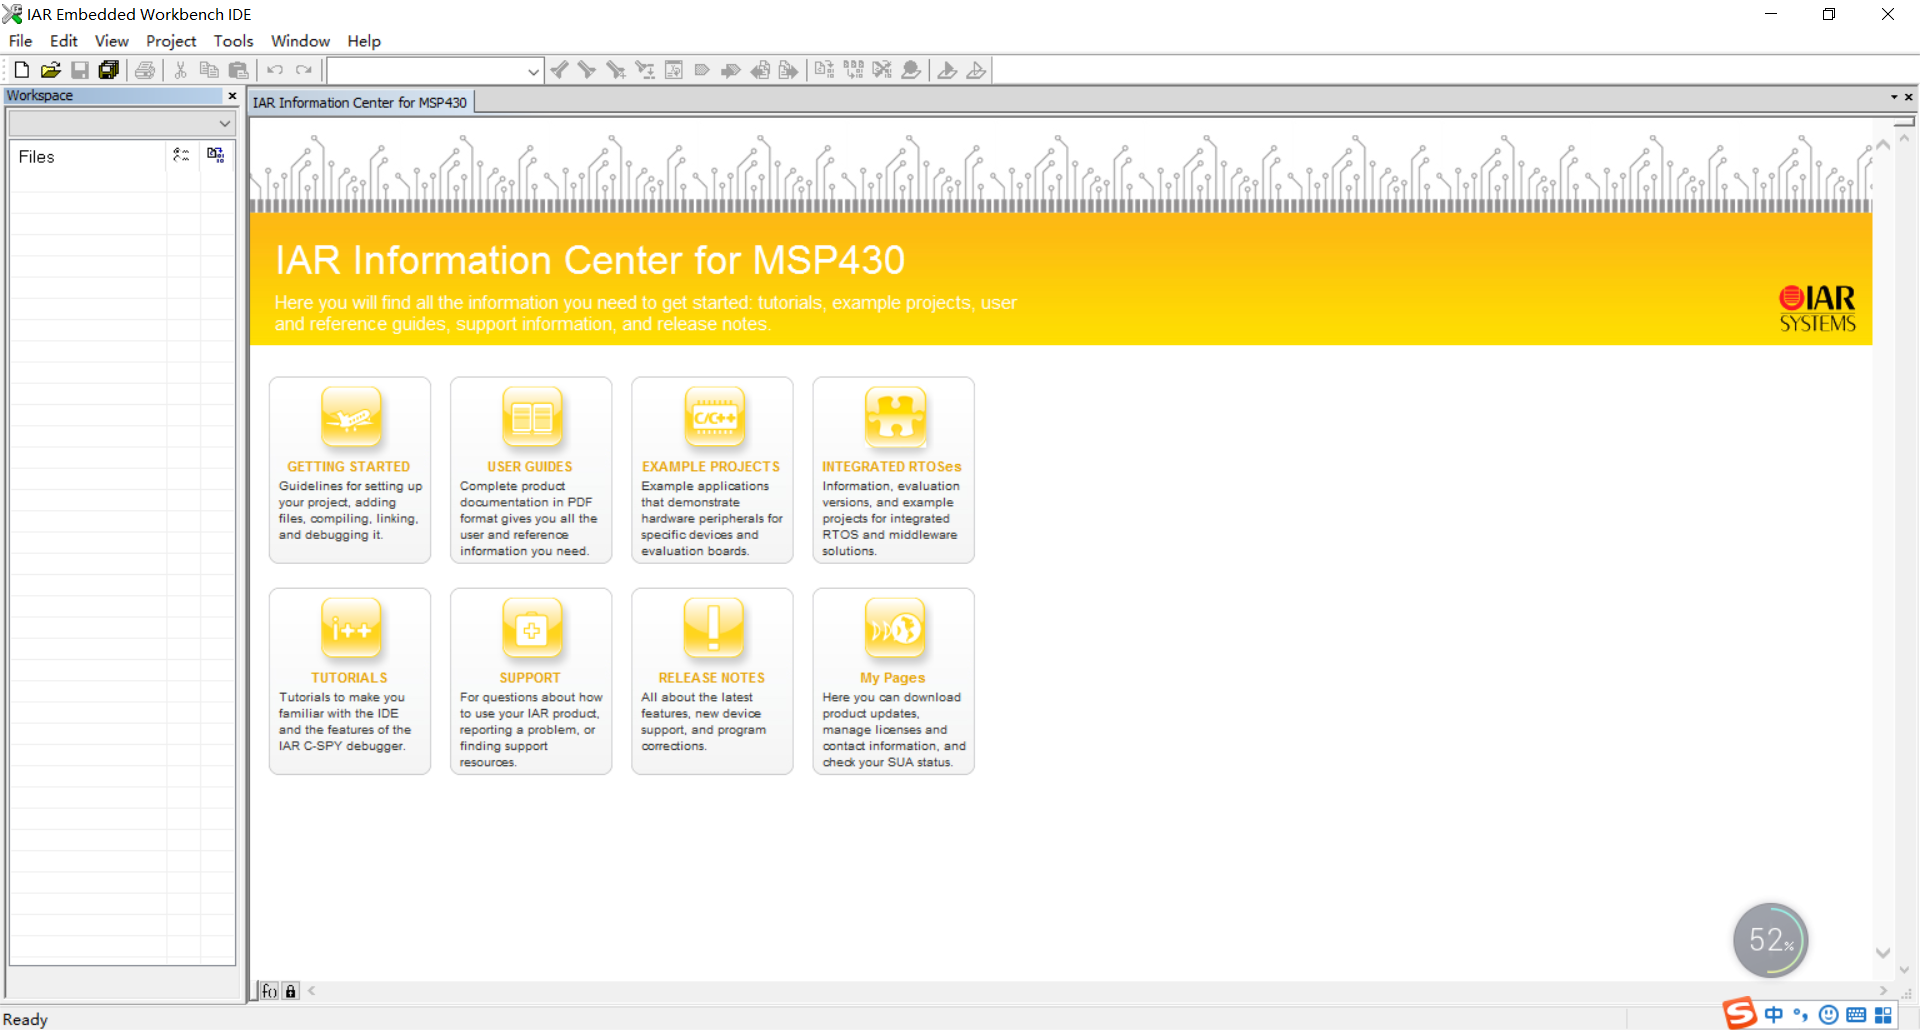
Task: Expand the toolbar quick search dropdown
Action: (533, 71)
